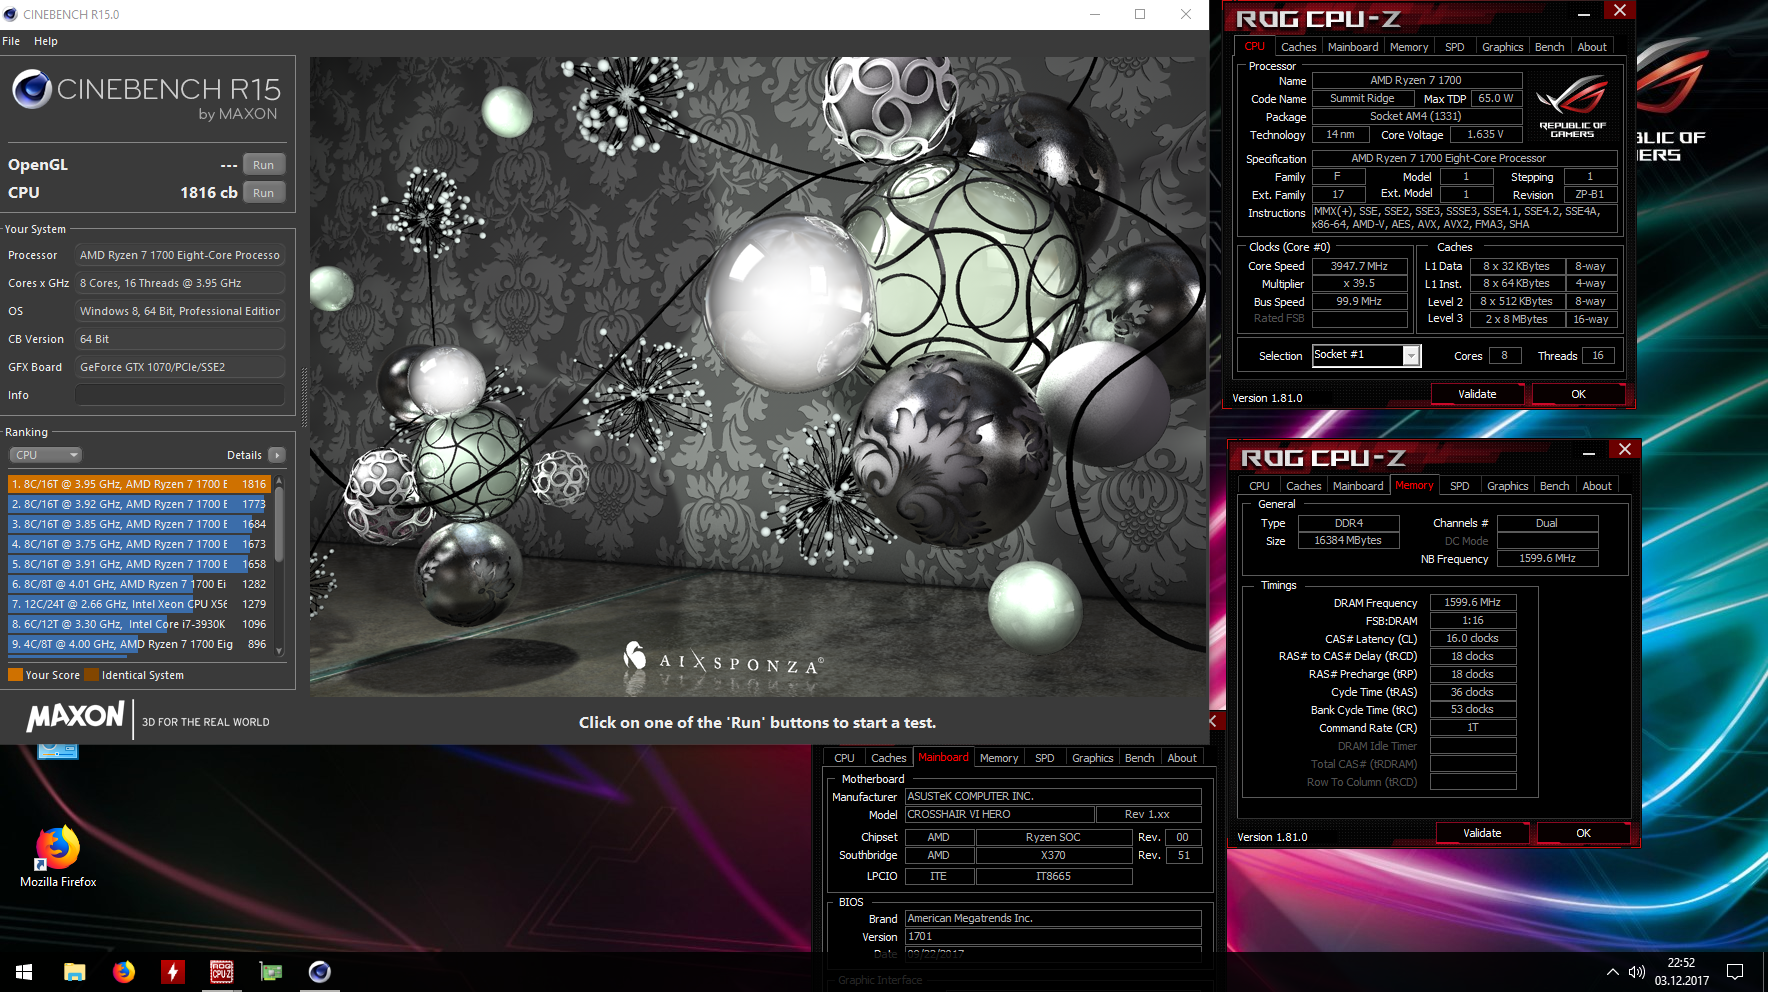Minimize the Cinebench R15.0 window
1768x992 pixels.
pos(1095,14)
